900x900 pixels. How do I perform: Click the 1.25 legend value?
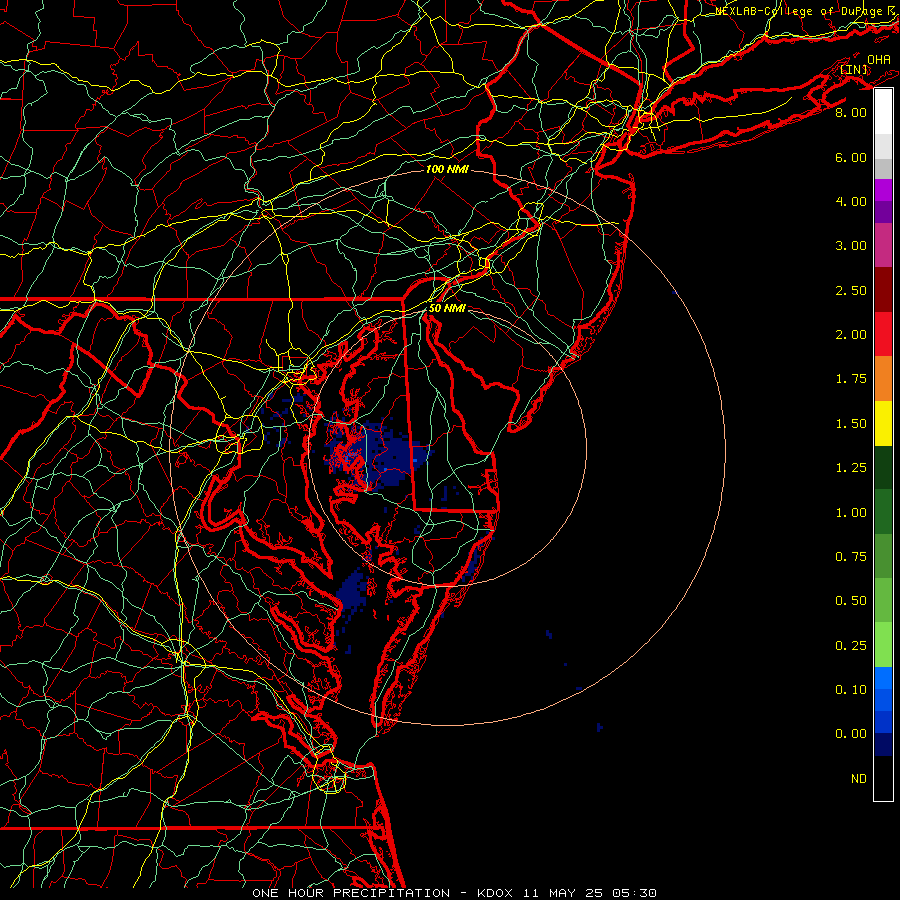coord(851,468)
